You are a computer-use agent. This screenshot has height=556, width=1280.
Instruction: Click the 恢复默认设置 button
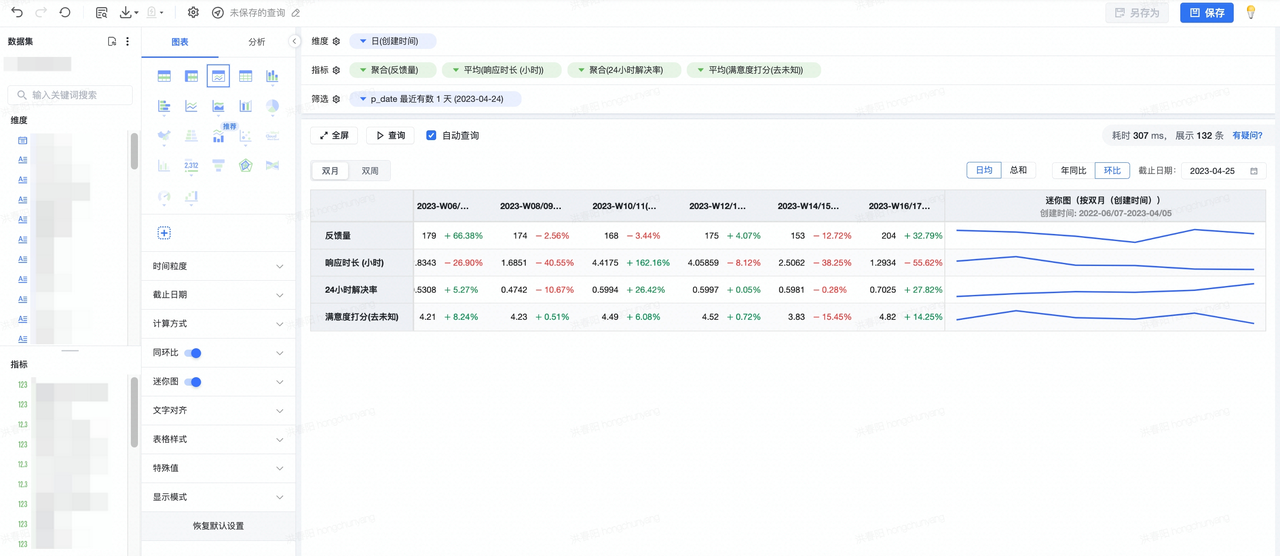pyautogui.click(x=218, y=526)
